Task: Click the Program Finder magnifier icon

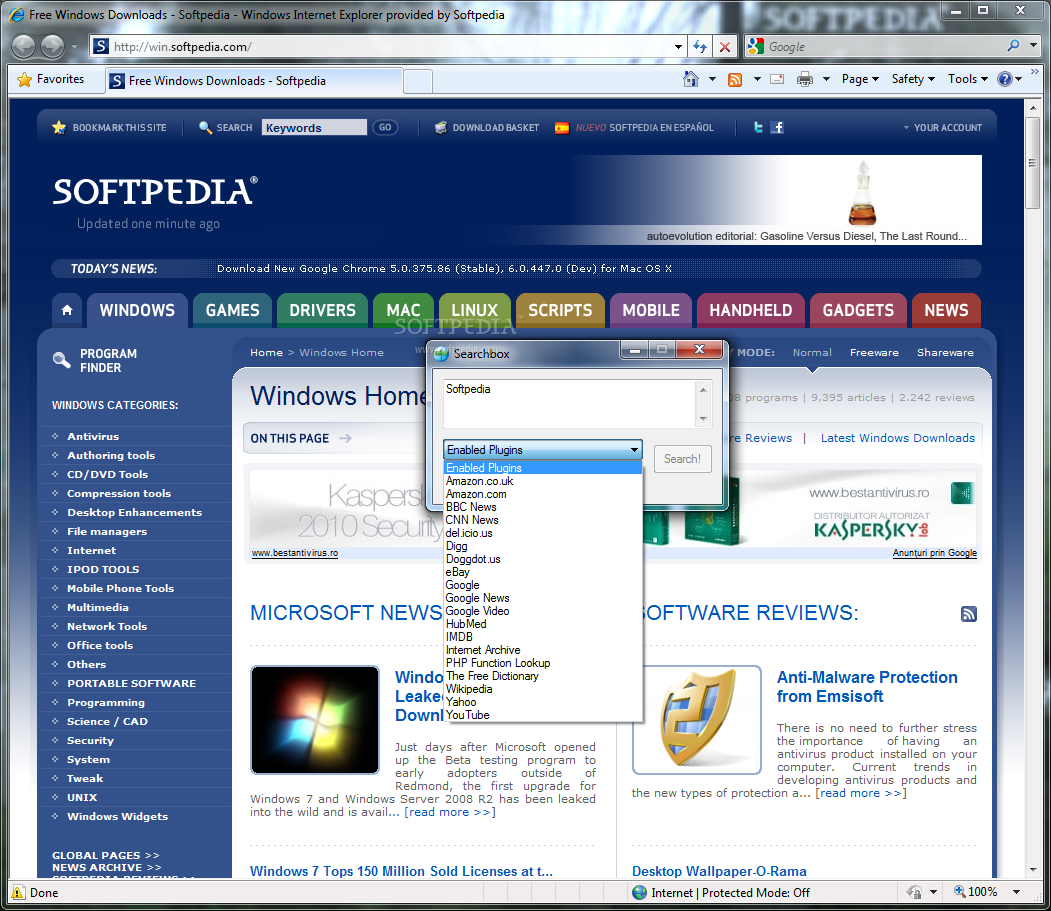Action: 62,360
